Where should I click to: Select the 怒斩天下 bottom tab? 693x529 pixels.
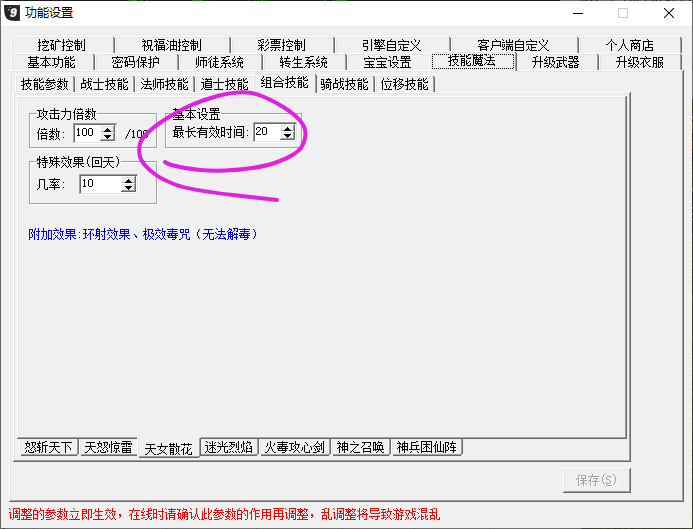(x=49, y=447)
